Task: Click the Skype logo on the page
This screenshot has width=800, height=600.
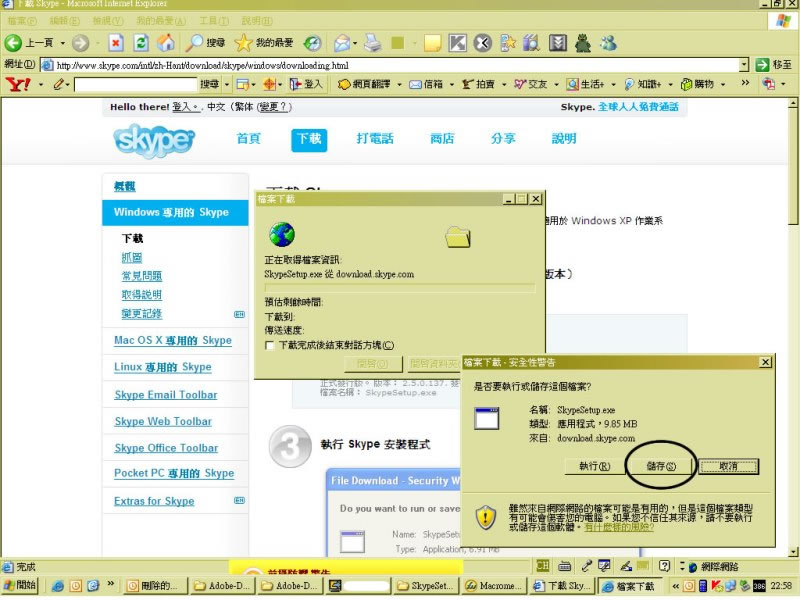Action: (154, 140)
